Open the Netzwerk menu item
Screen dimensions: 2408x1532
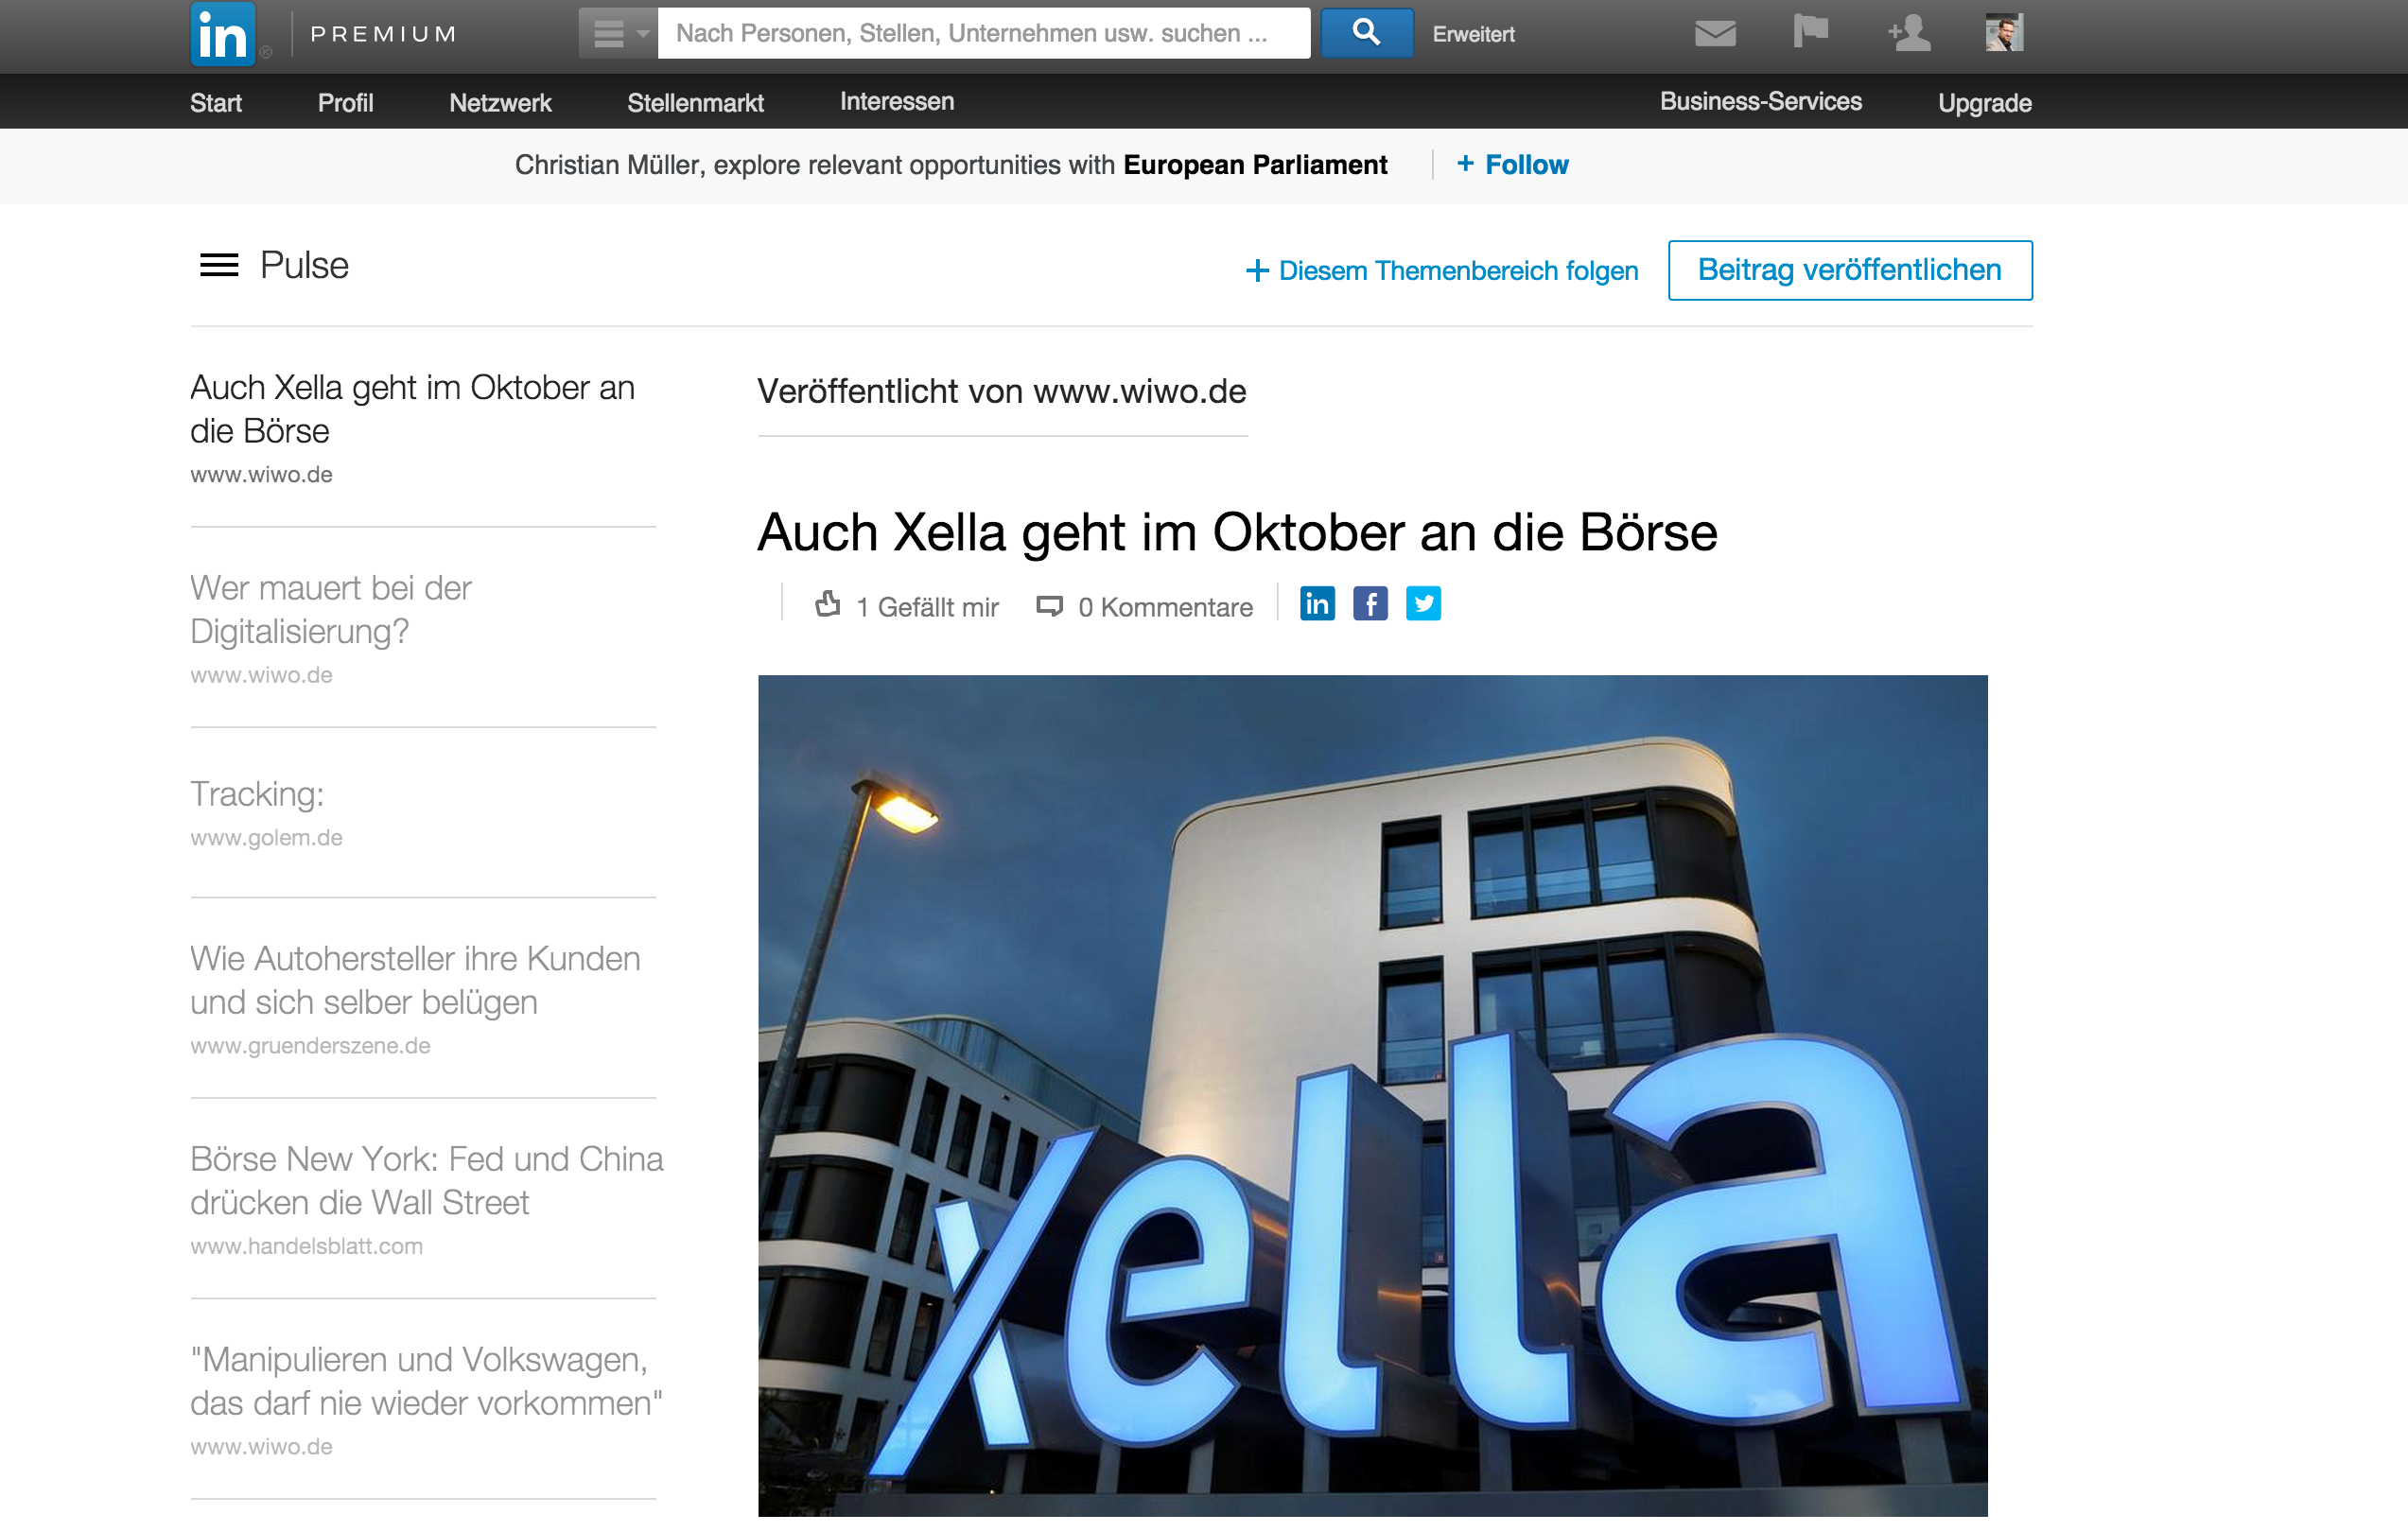500,103
